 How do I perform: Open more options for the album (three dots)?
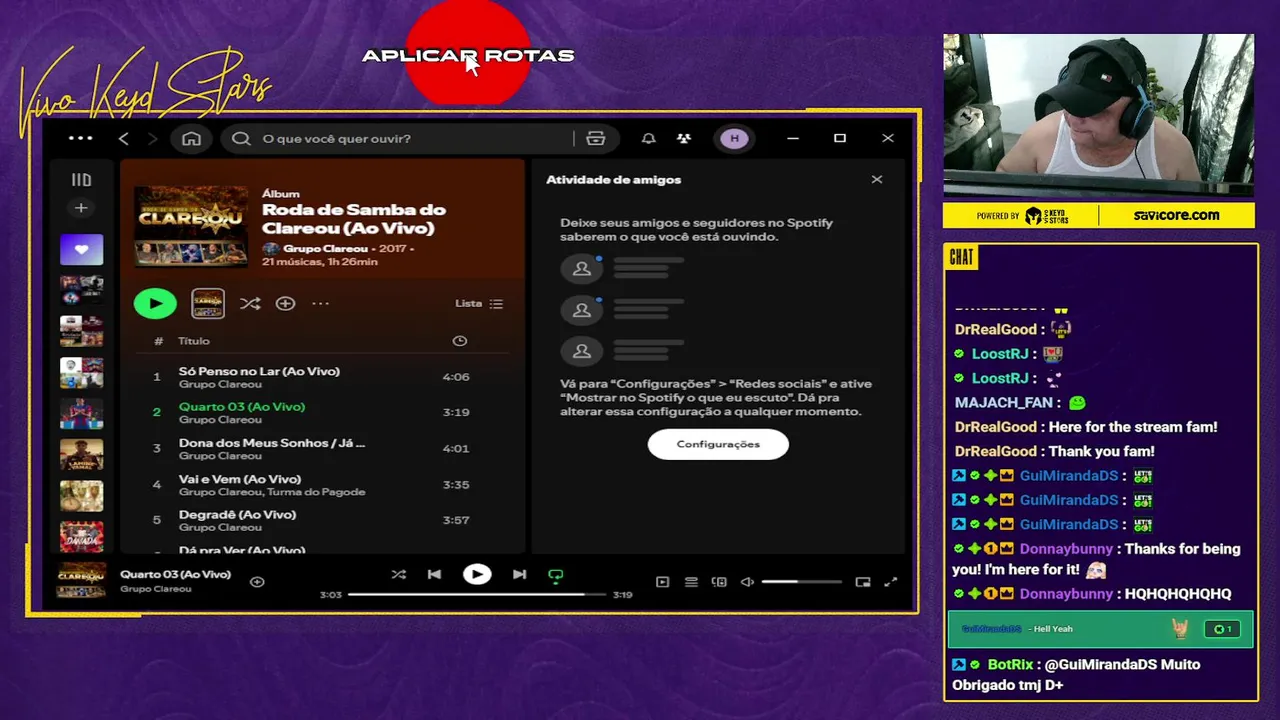click(320, 303)
